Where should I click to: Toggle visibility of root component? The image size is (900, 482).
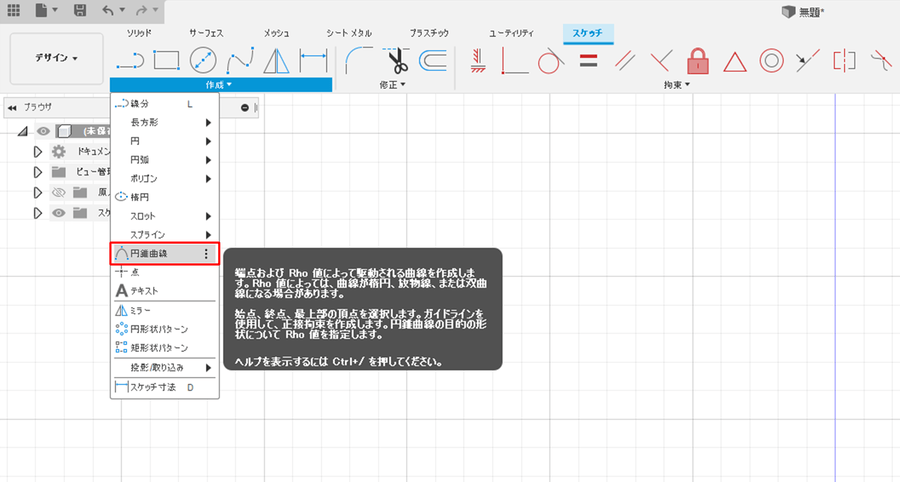coord(43,131)
